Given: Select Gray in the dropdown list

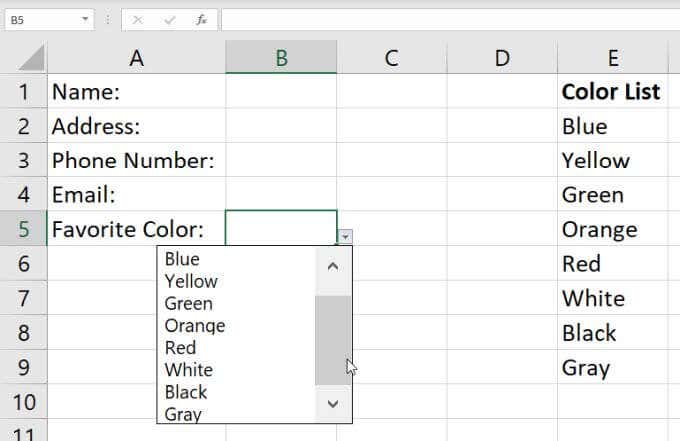Looking at the screenshot, I should [x=183, y=413].
